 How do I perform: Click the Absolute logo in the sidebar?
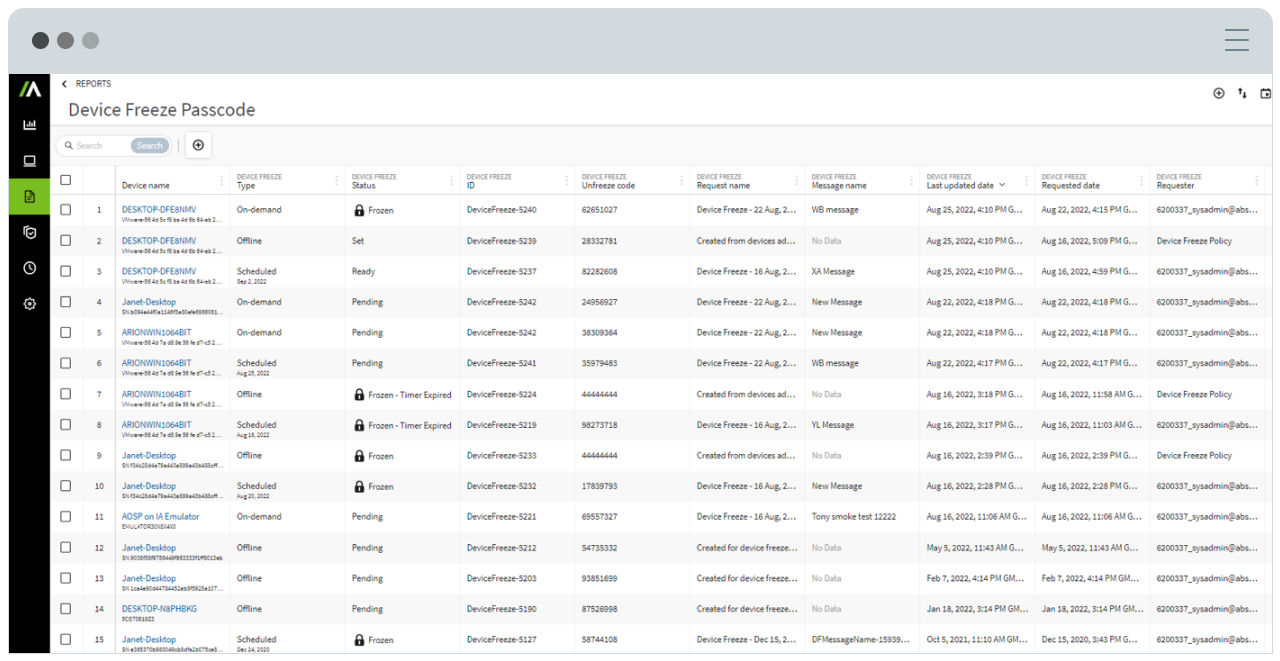30,89
